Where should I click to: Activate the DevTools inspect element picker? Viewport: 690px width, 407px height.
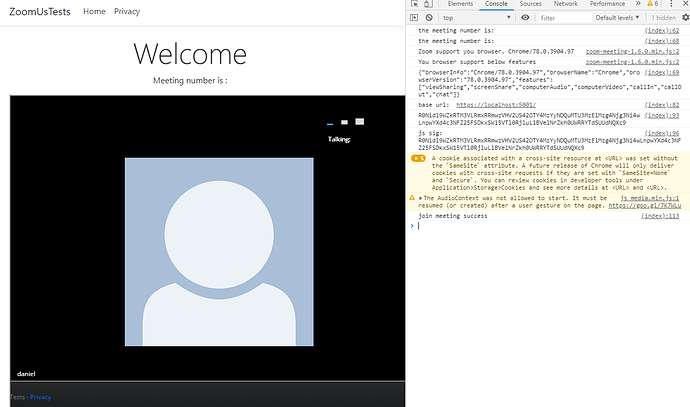(x=414, y=4)
